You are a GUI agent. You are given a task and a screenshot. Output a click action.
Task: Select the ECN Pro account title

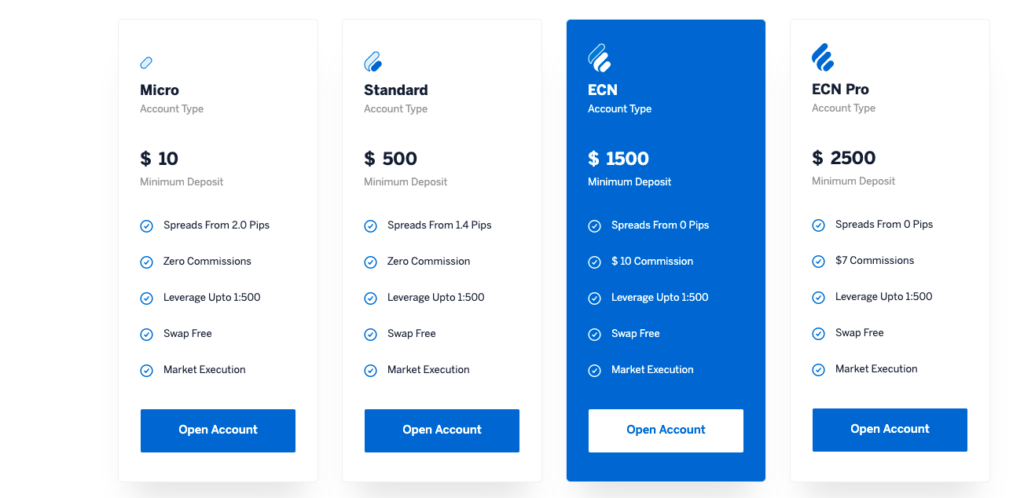[x=840, y=89]
